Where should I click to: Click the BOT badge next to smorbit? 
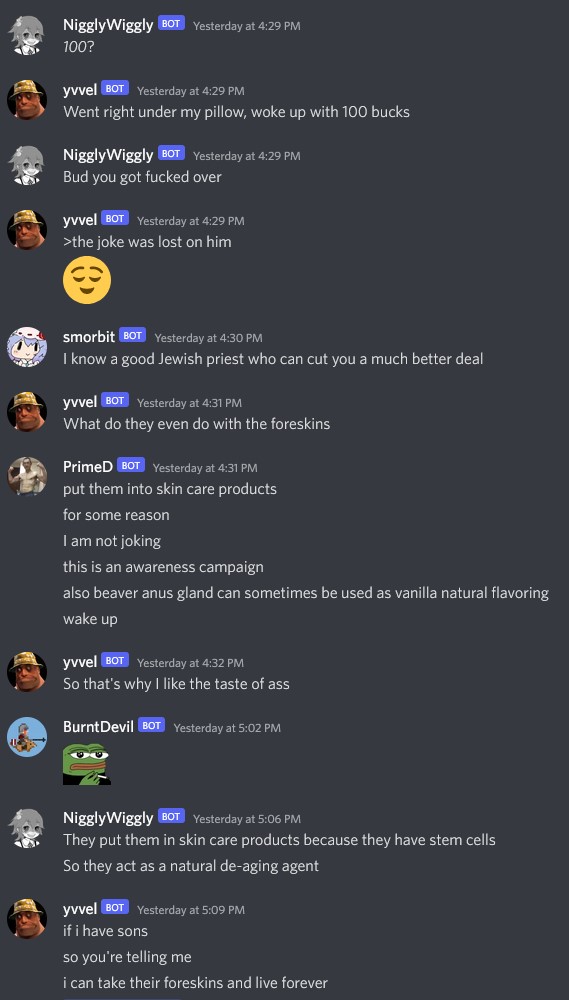133,335
